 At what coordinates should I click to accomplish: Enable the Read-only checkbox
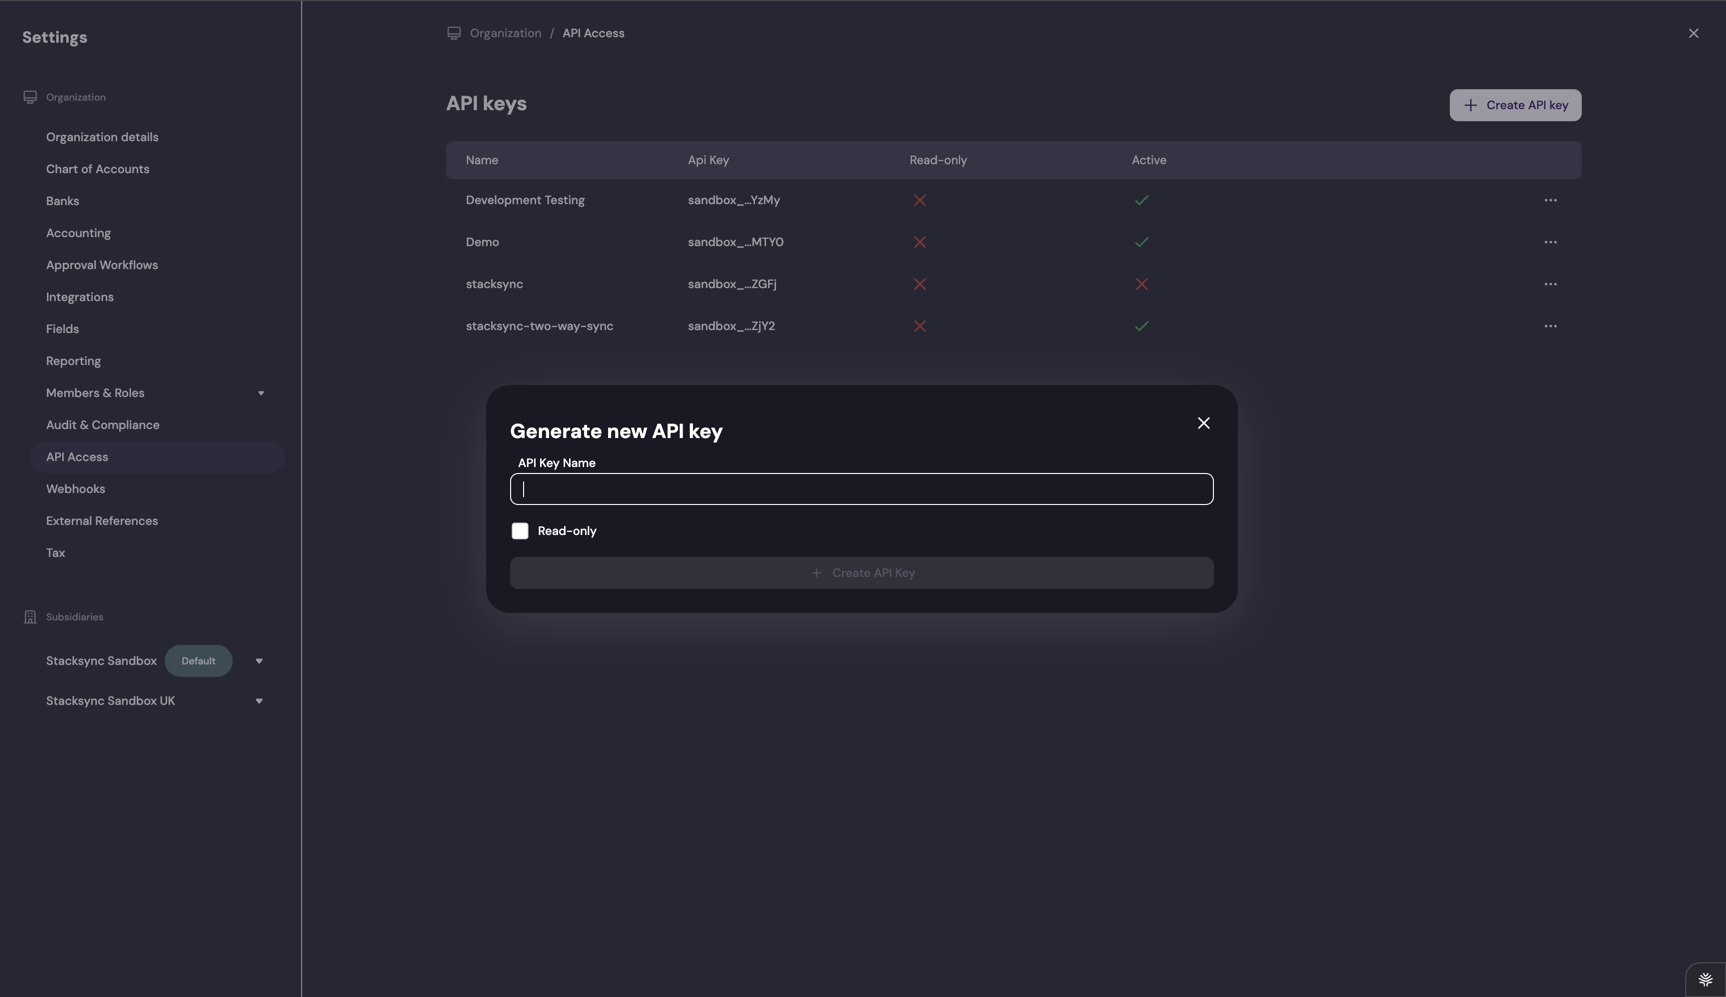pyautogui.click(x=520, y=531)
